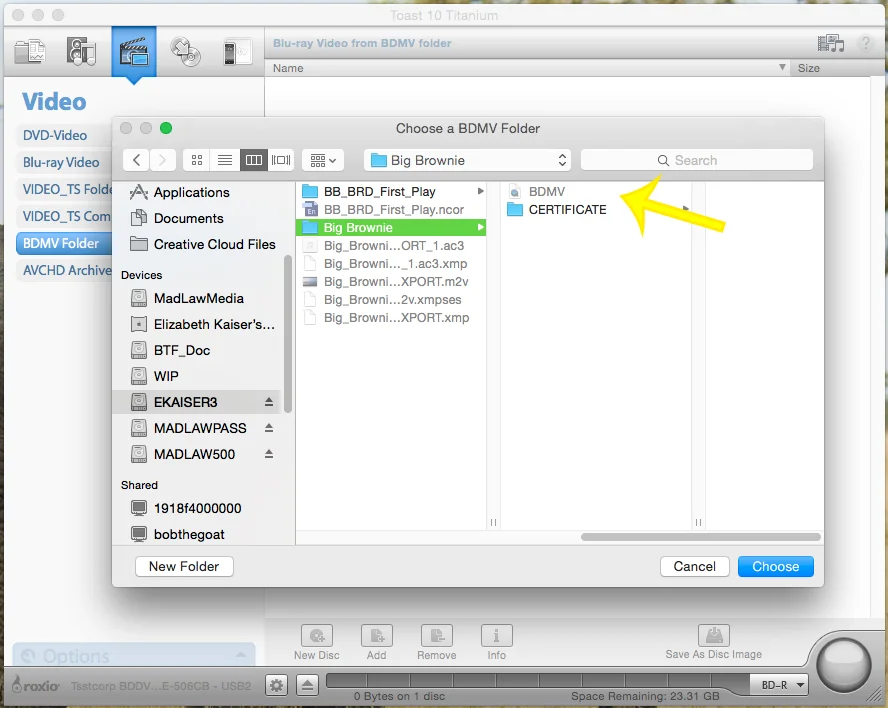The height and width of the screenshot is (708, 888).
Task: Select the Elizabeth Kaiser's device
Action: 214,325
